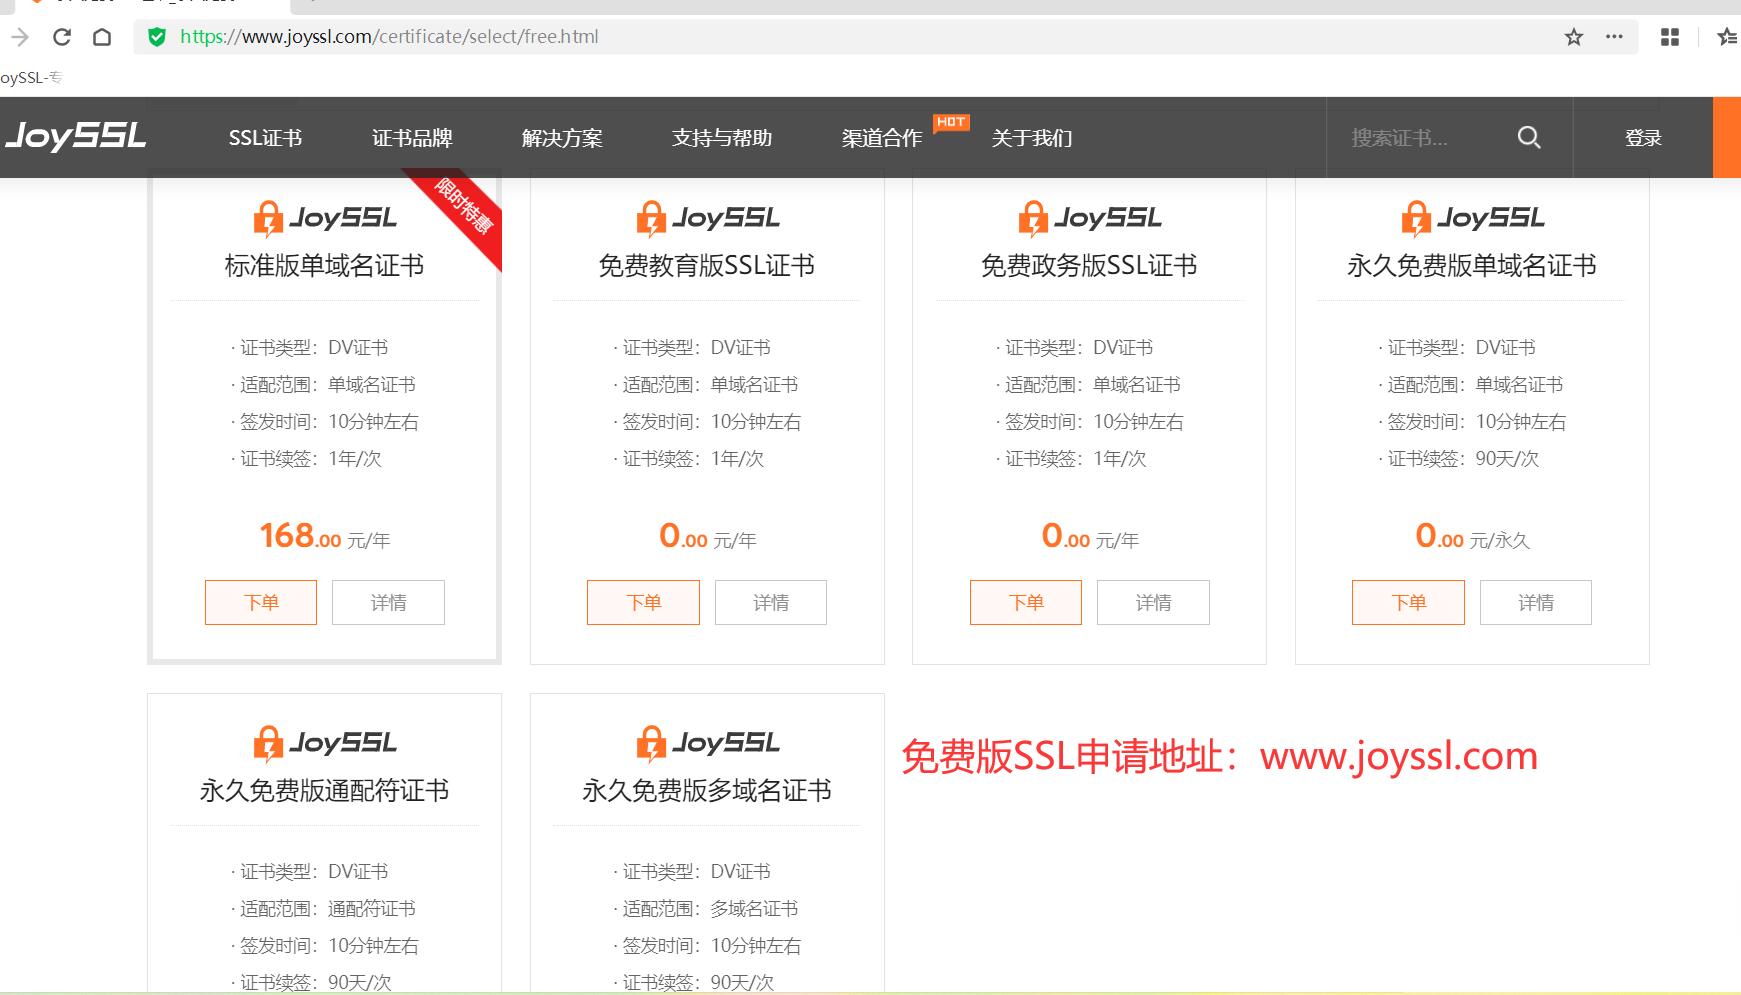Order the 永久免费版单域名证书 with 下单
1741x995 pixels.
tap(1408, 602)
